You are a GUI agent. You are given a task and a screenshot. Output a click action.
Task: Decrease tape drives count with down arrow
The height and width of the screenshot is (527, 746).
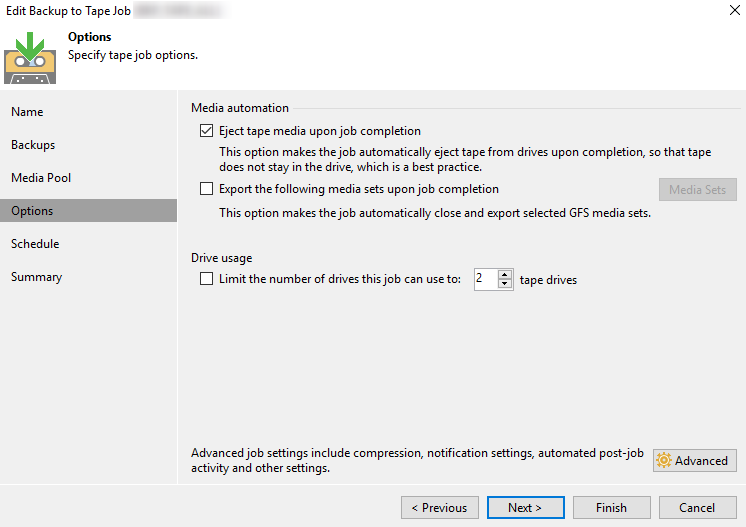[x=505, y=285]
